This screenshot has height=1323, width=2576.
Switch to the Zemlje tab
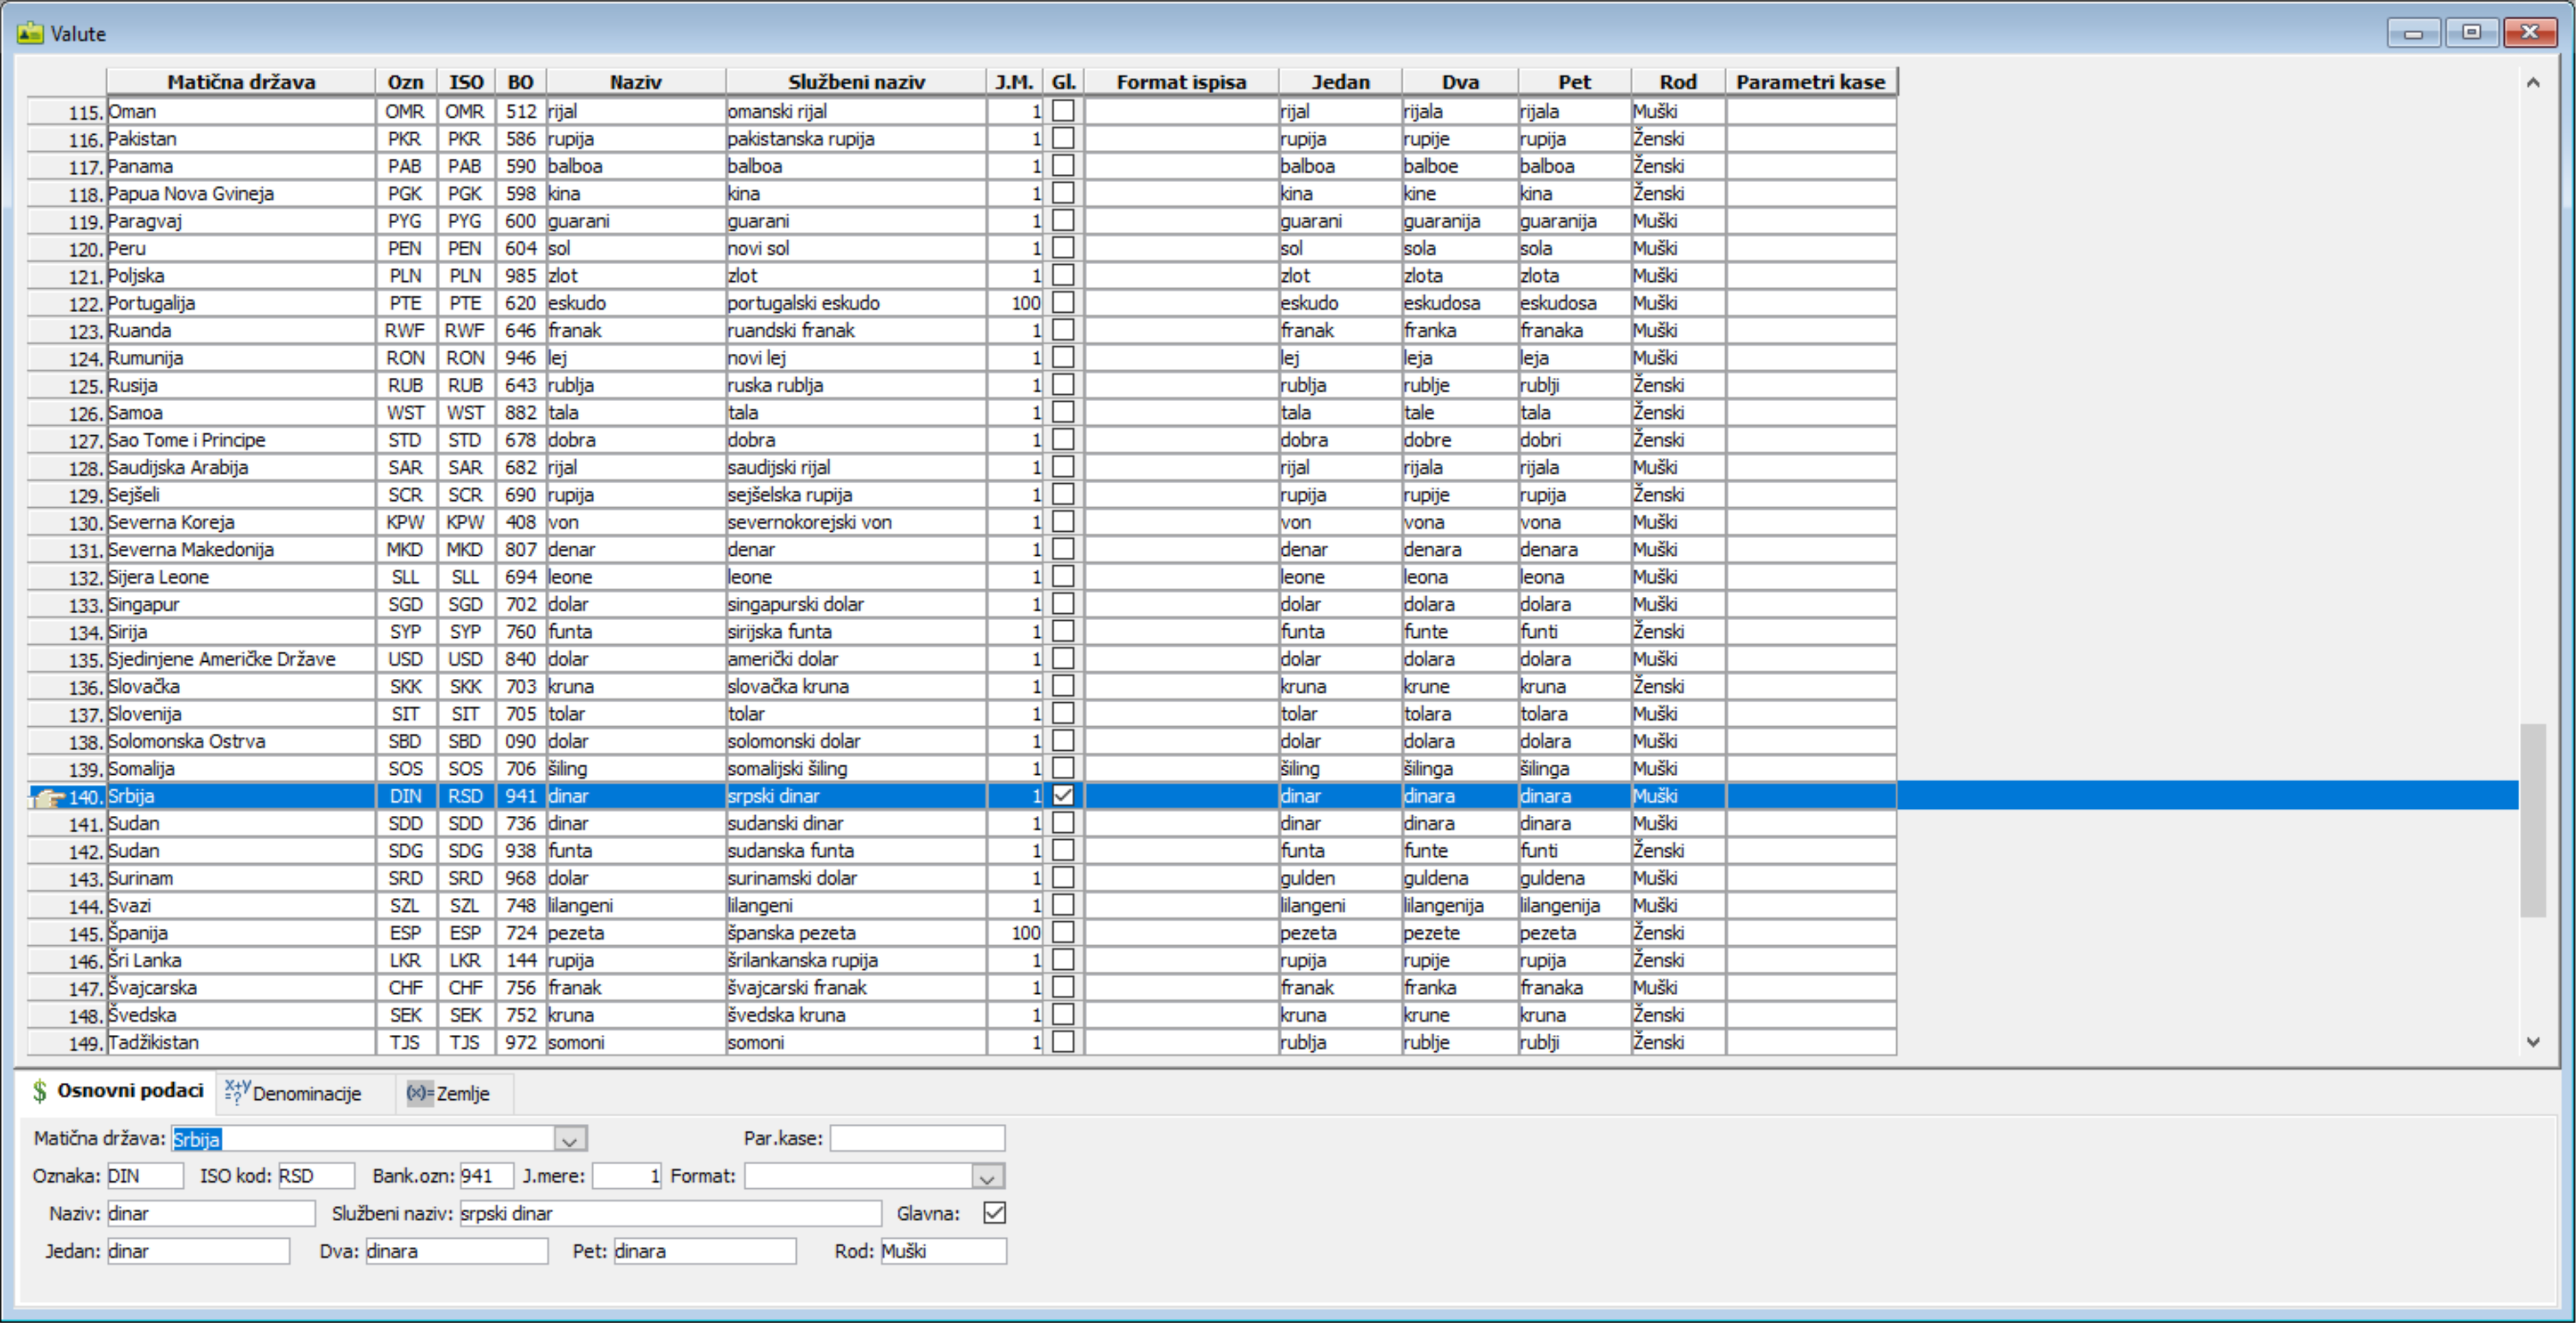(x=455, y=1093)
